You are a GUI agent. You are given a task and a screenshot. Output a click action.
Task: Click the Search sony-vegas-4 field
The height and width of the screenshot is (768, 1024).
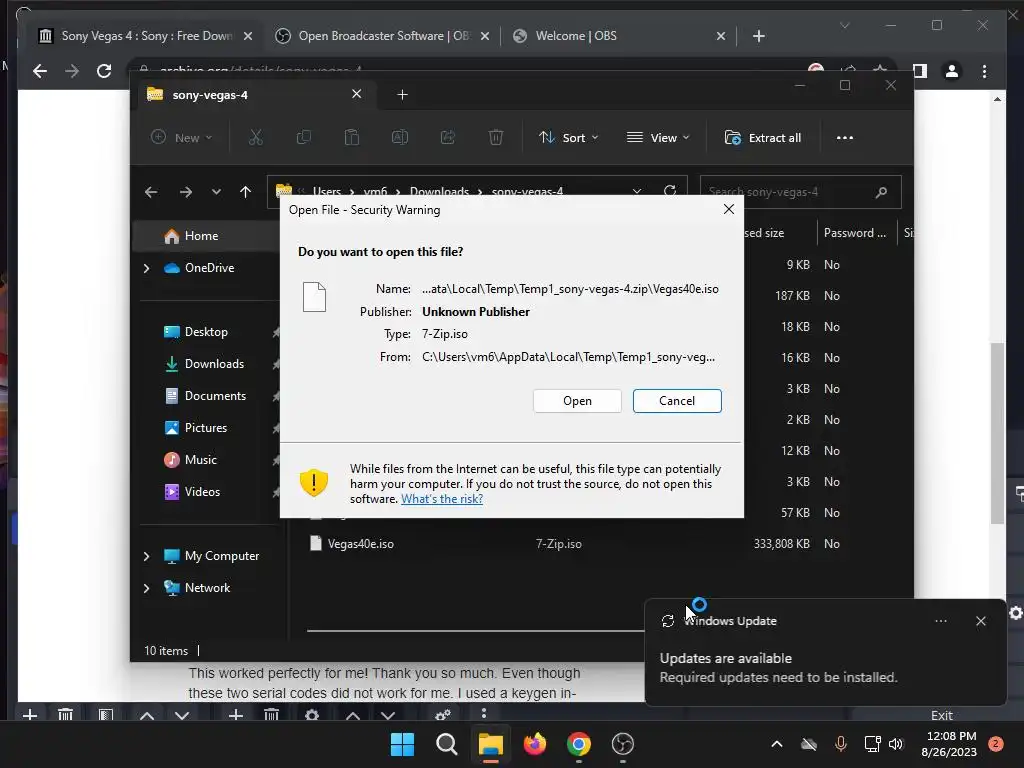pyautogui.click(x=801, y=192)
